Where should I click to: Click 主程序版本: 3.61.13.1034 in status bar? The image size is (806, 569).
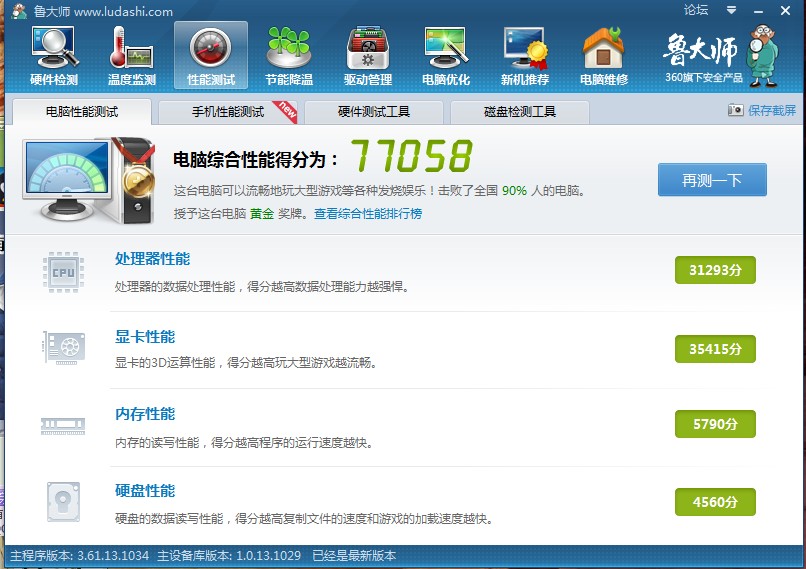[79, 556]
